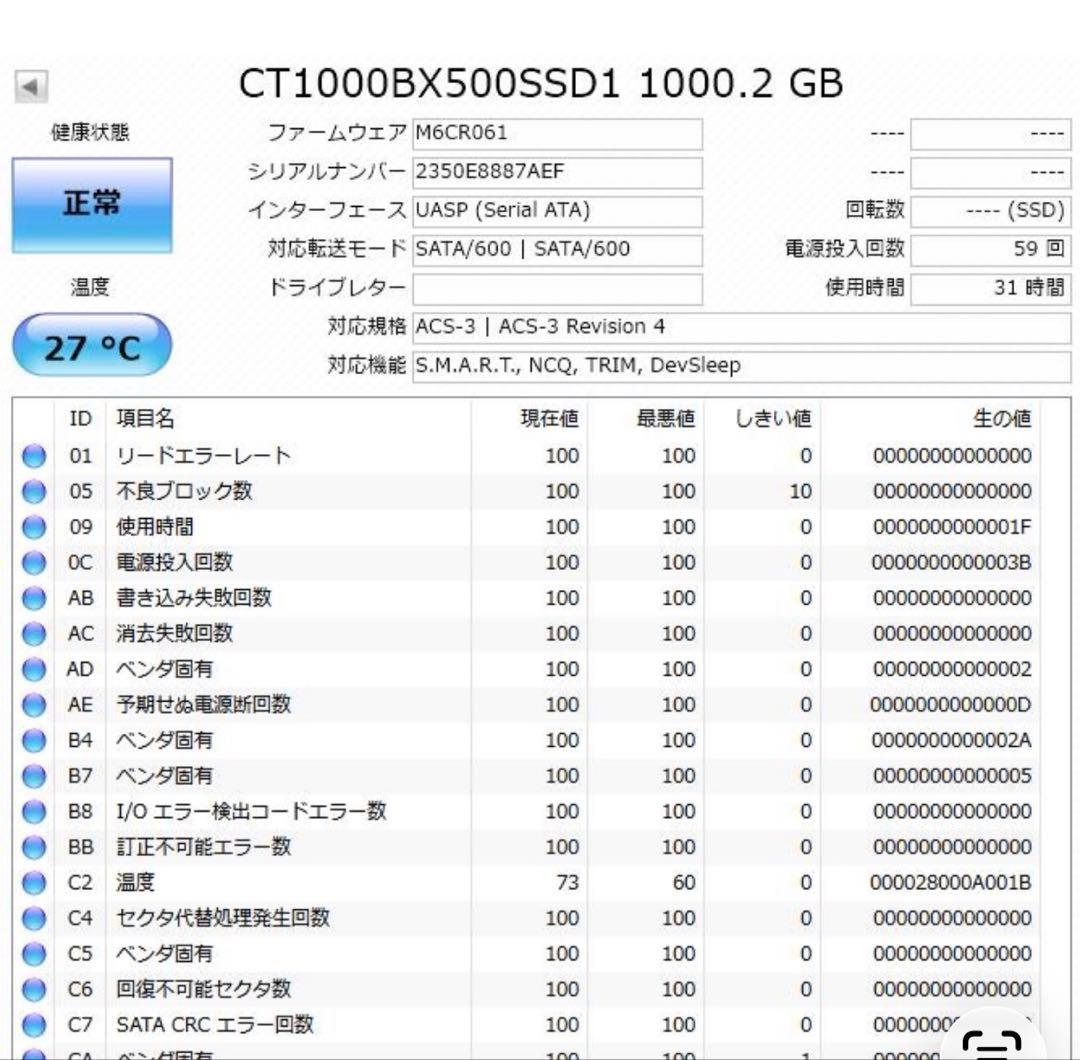Select the 書き込み失敗回数 row name
1080x1060 pixels.
194,598
